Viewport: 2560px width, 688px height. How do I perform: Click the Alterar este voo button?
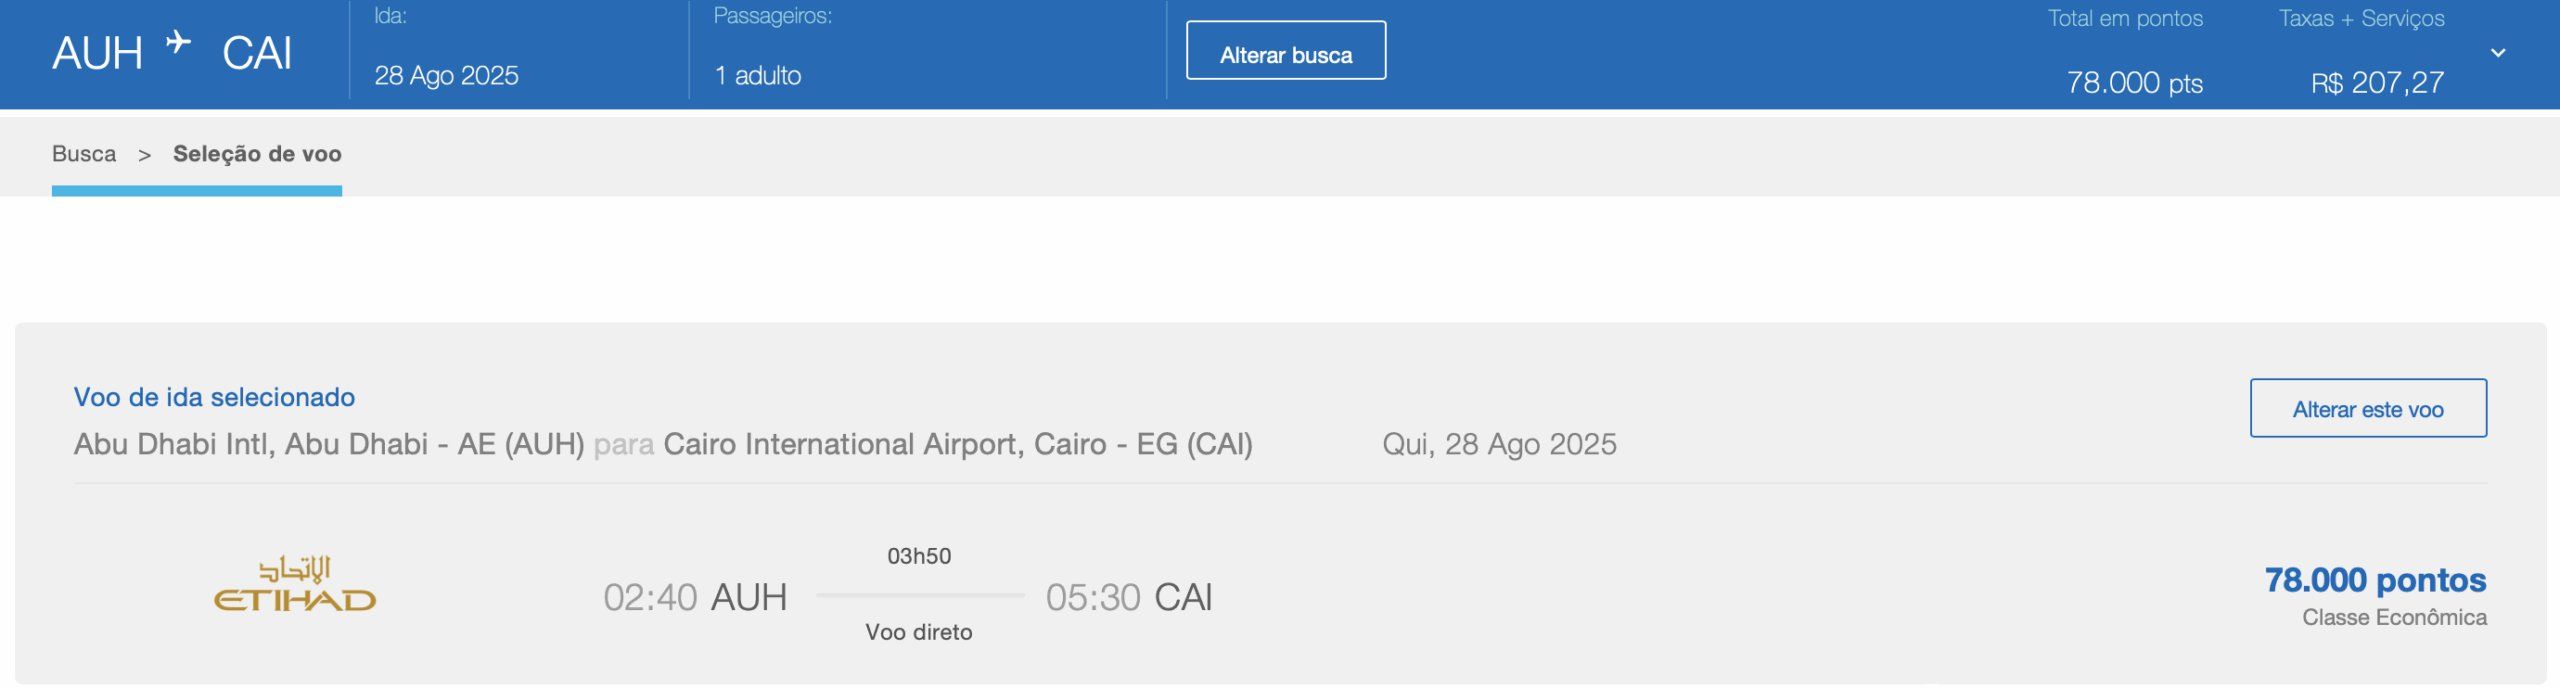coord(2368,408)
